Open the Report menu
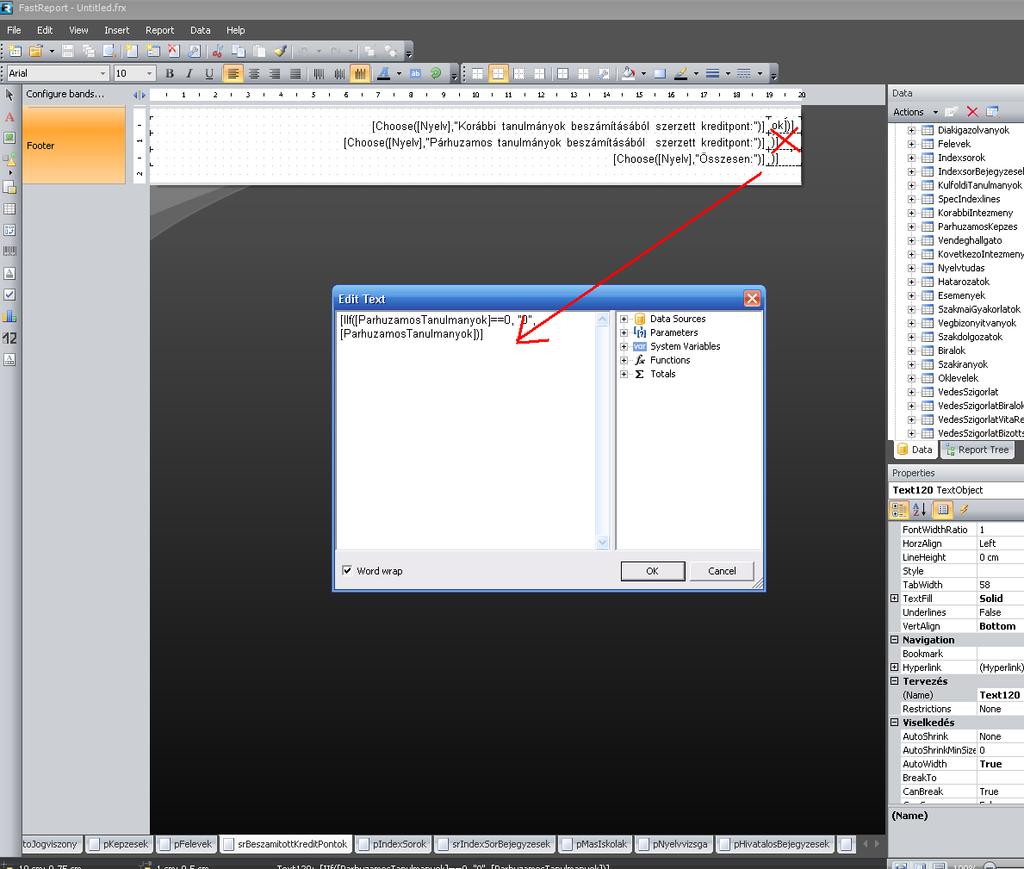The height and width of the screenshot is (869, 1024). point(159,30)
